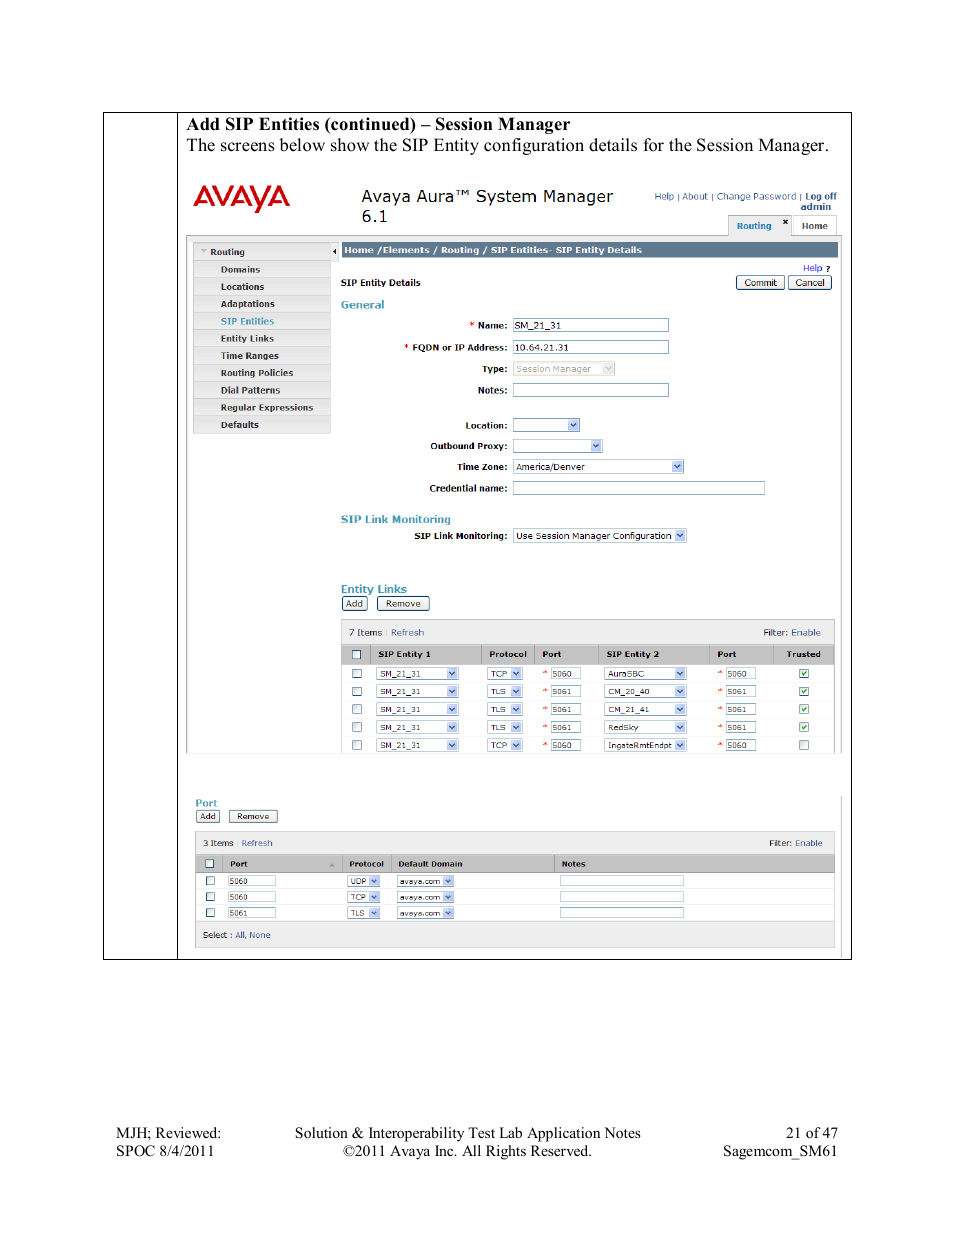Image resolution: width=954 pixels, height=1235 pixels.
Task: Open Domains in the Routing menu
Action: [x=240, y=270]
